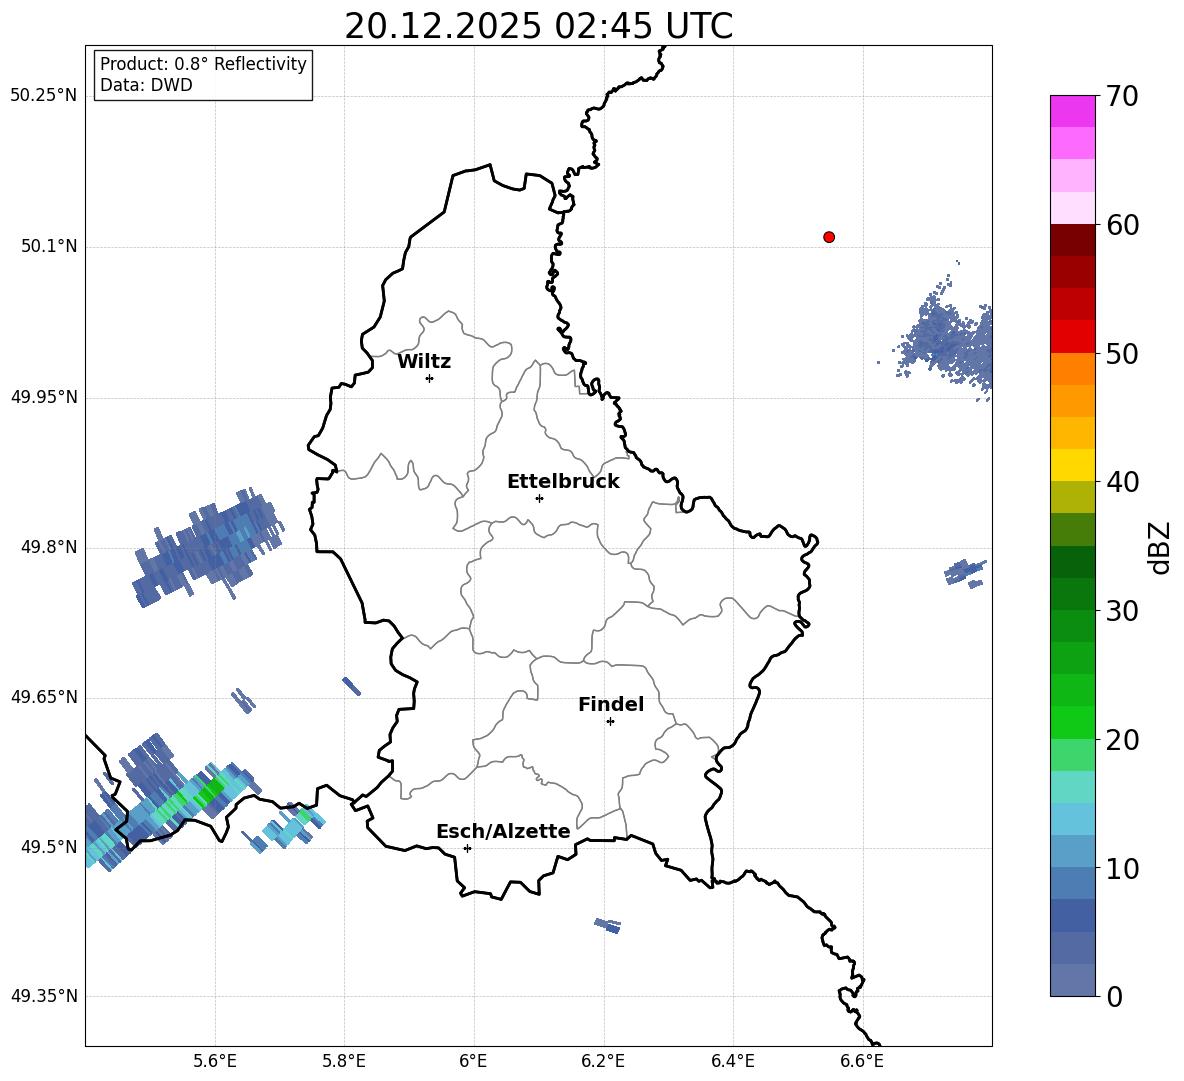Viewport: 1184px width, 1081px height.
Task: Click the 6.4°E longitude label
Action: click(732, 1061)
